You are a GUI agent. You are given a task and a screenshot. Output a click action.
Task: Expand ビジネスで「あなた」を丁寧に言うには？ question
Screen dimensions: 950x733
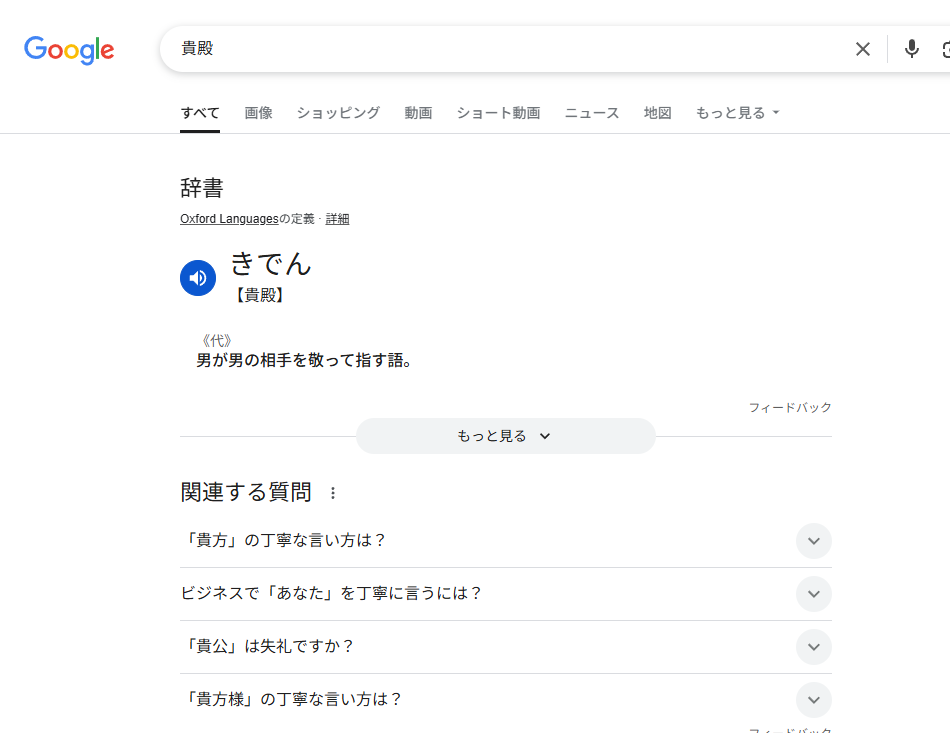pyautogui.click(x=813, y=594)
